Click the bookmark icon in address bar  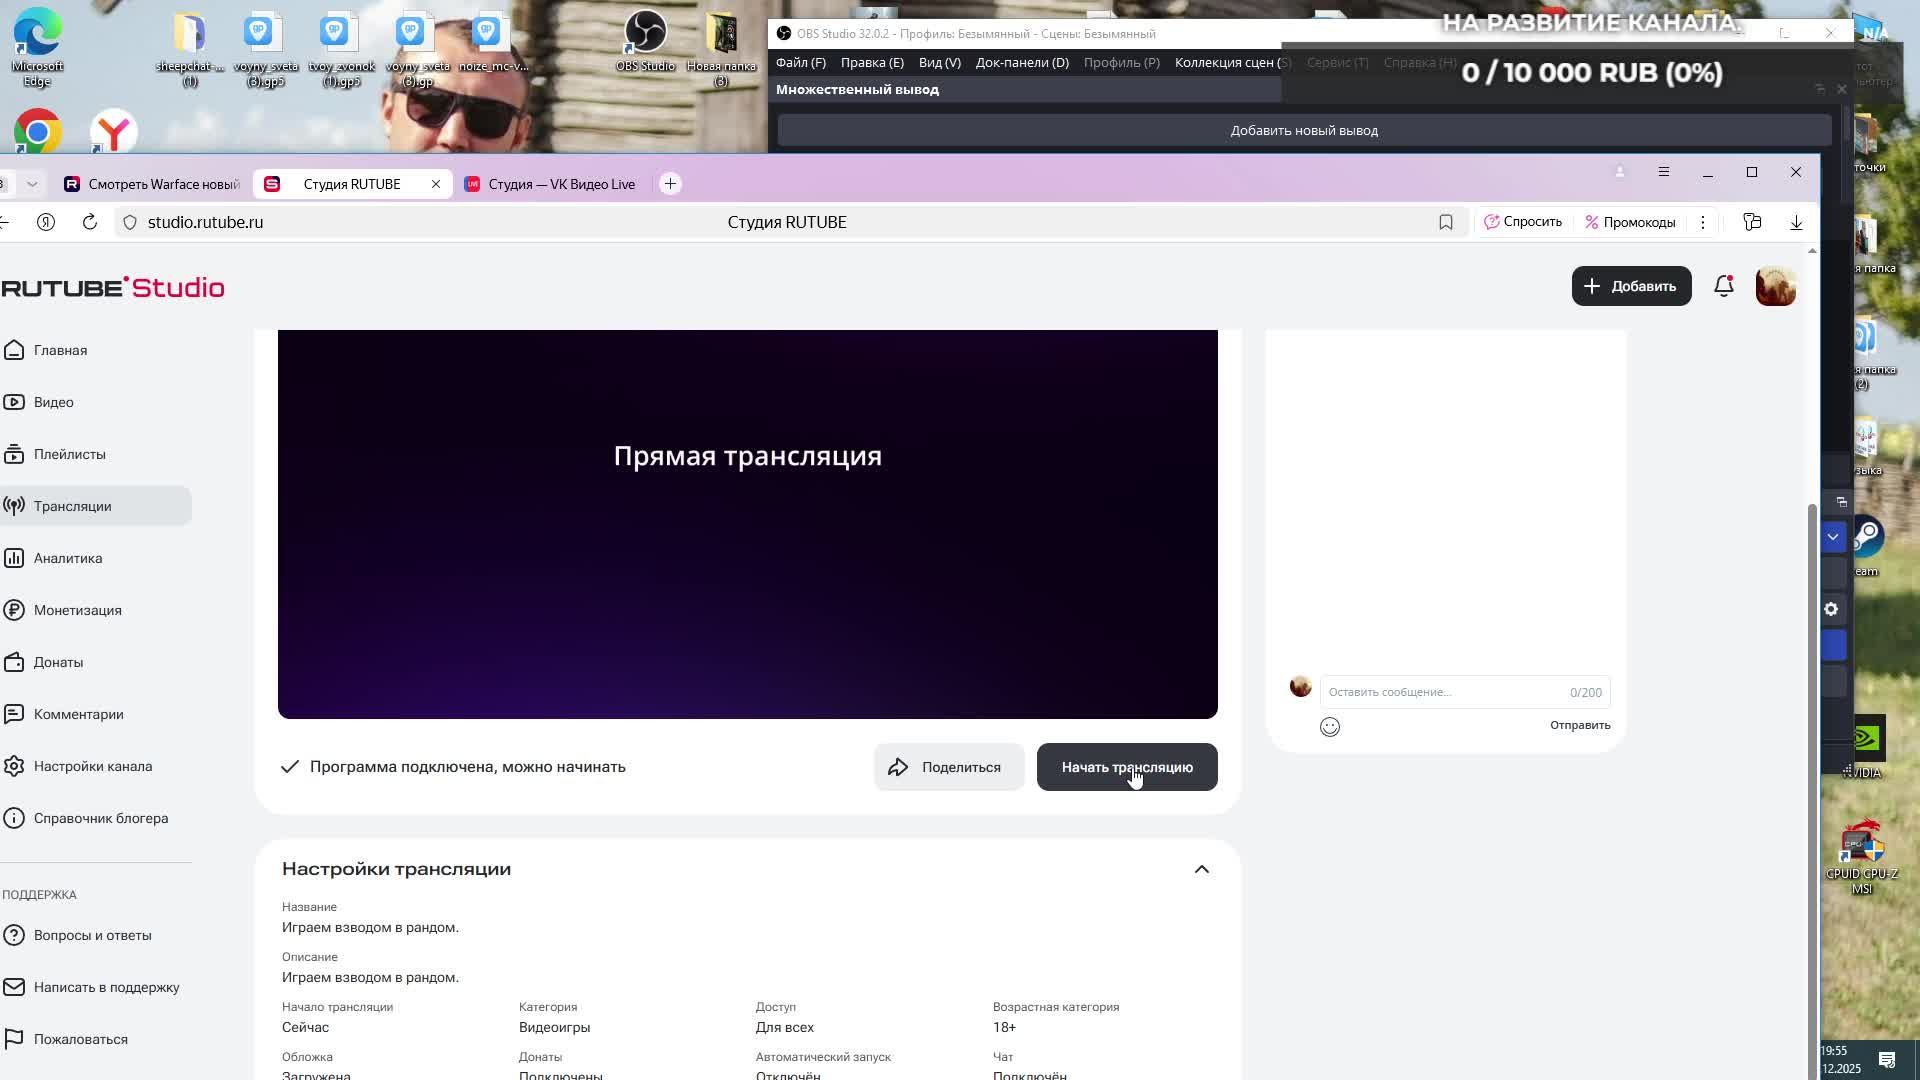(1445, 222)
